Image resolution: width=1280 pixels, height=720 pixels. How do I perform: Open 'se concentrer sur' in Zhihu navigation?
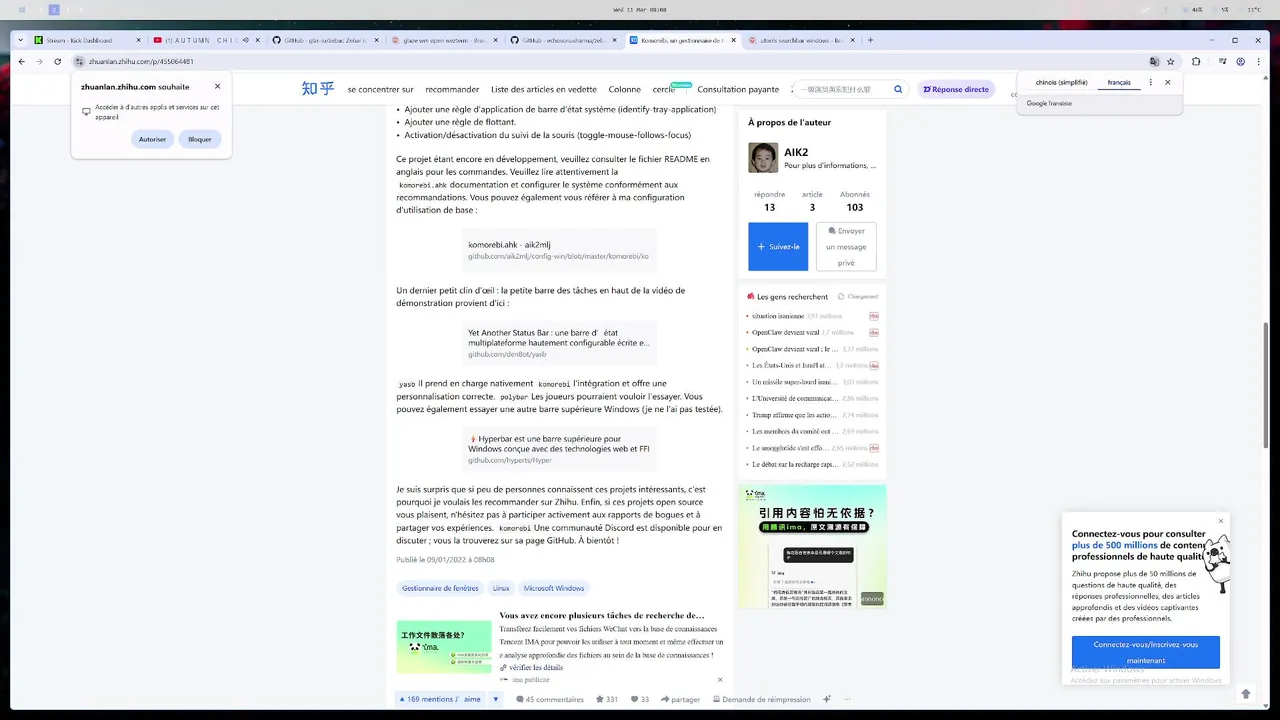tap(380, 89)
